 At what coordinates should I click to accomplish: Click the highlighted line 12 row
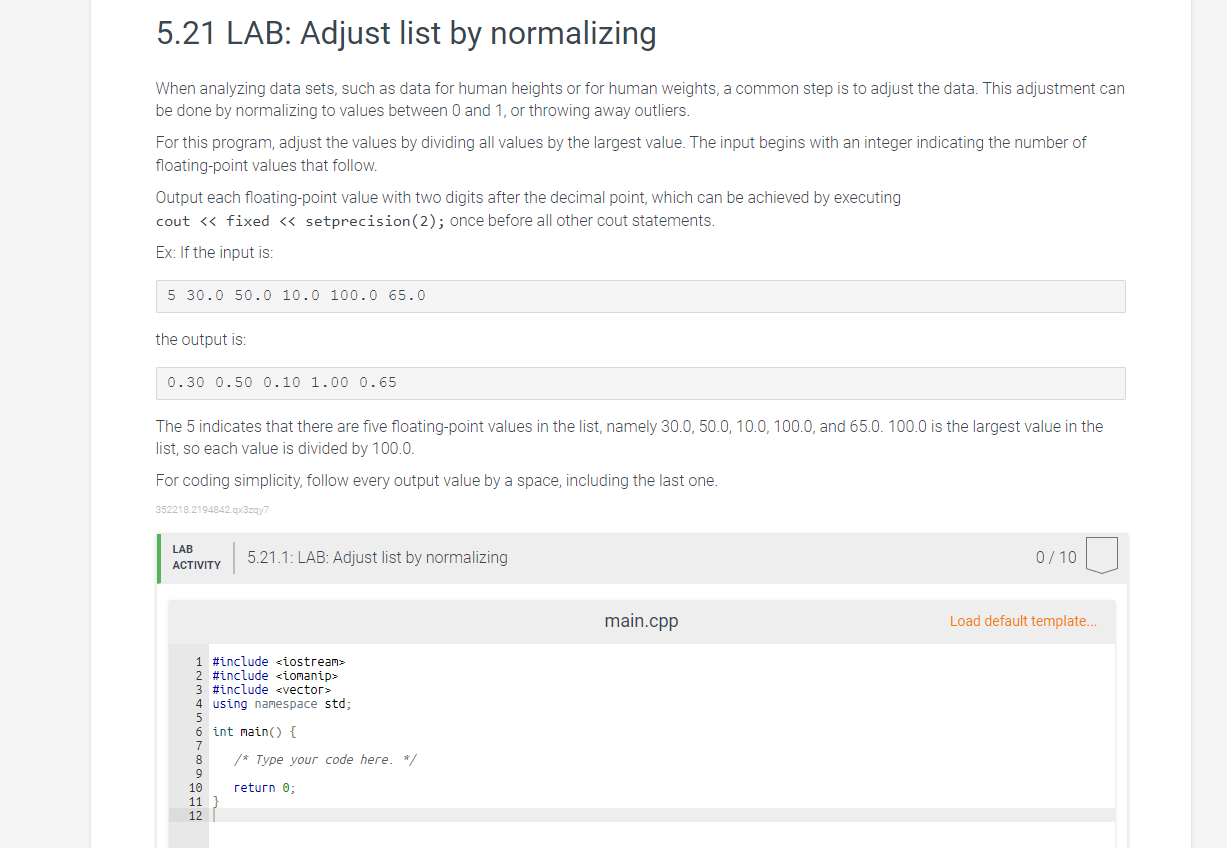pyautogui.click(x=400, y=815)
